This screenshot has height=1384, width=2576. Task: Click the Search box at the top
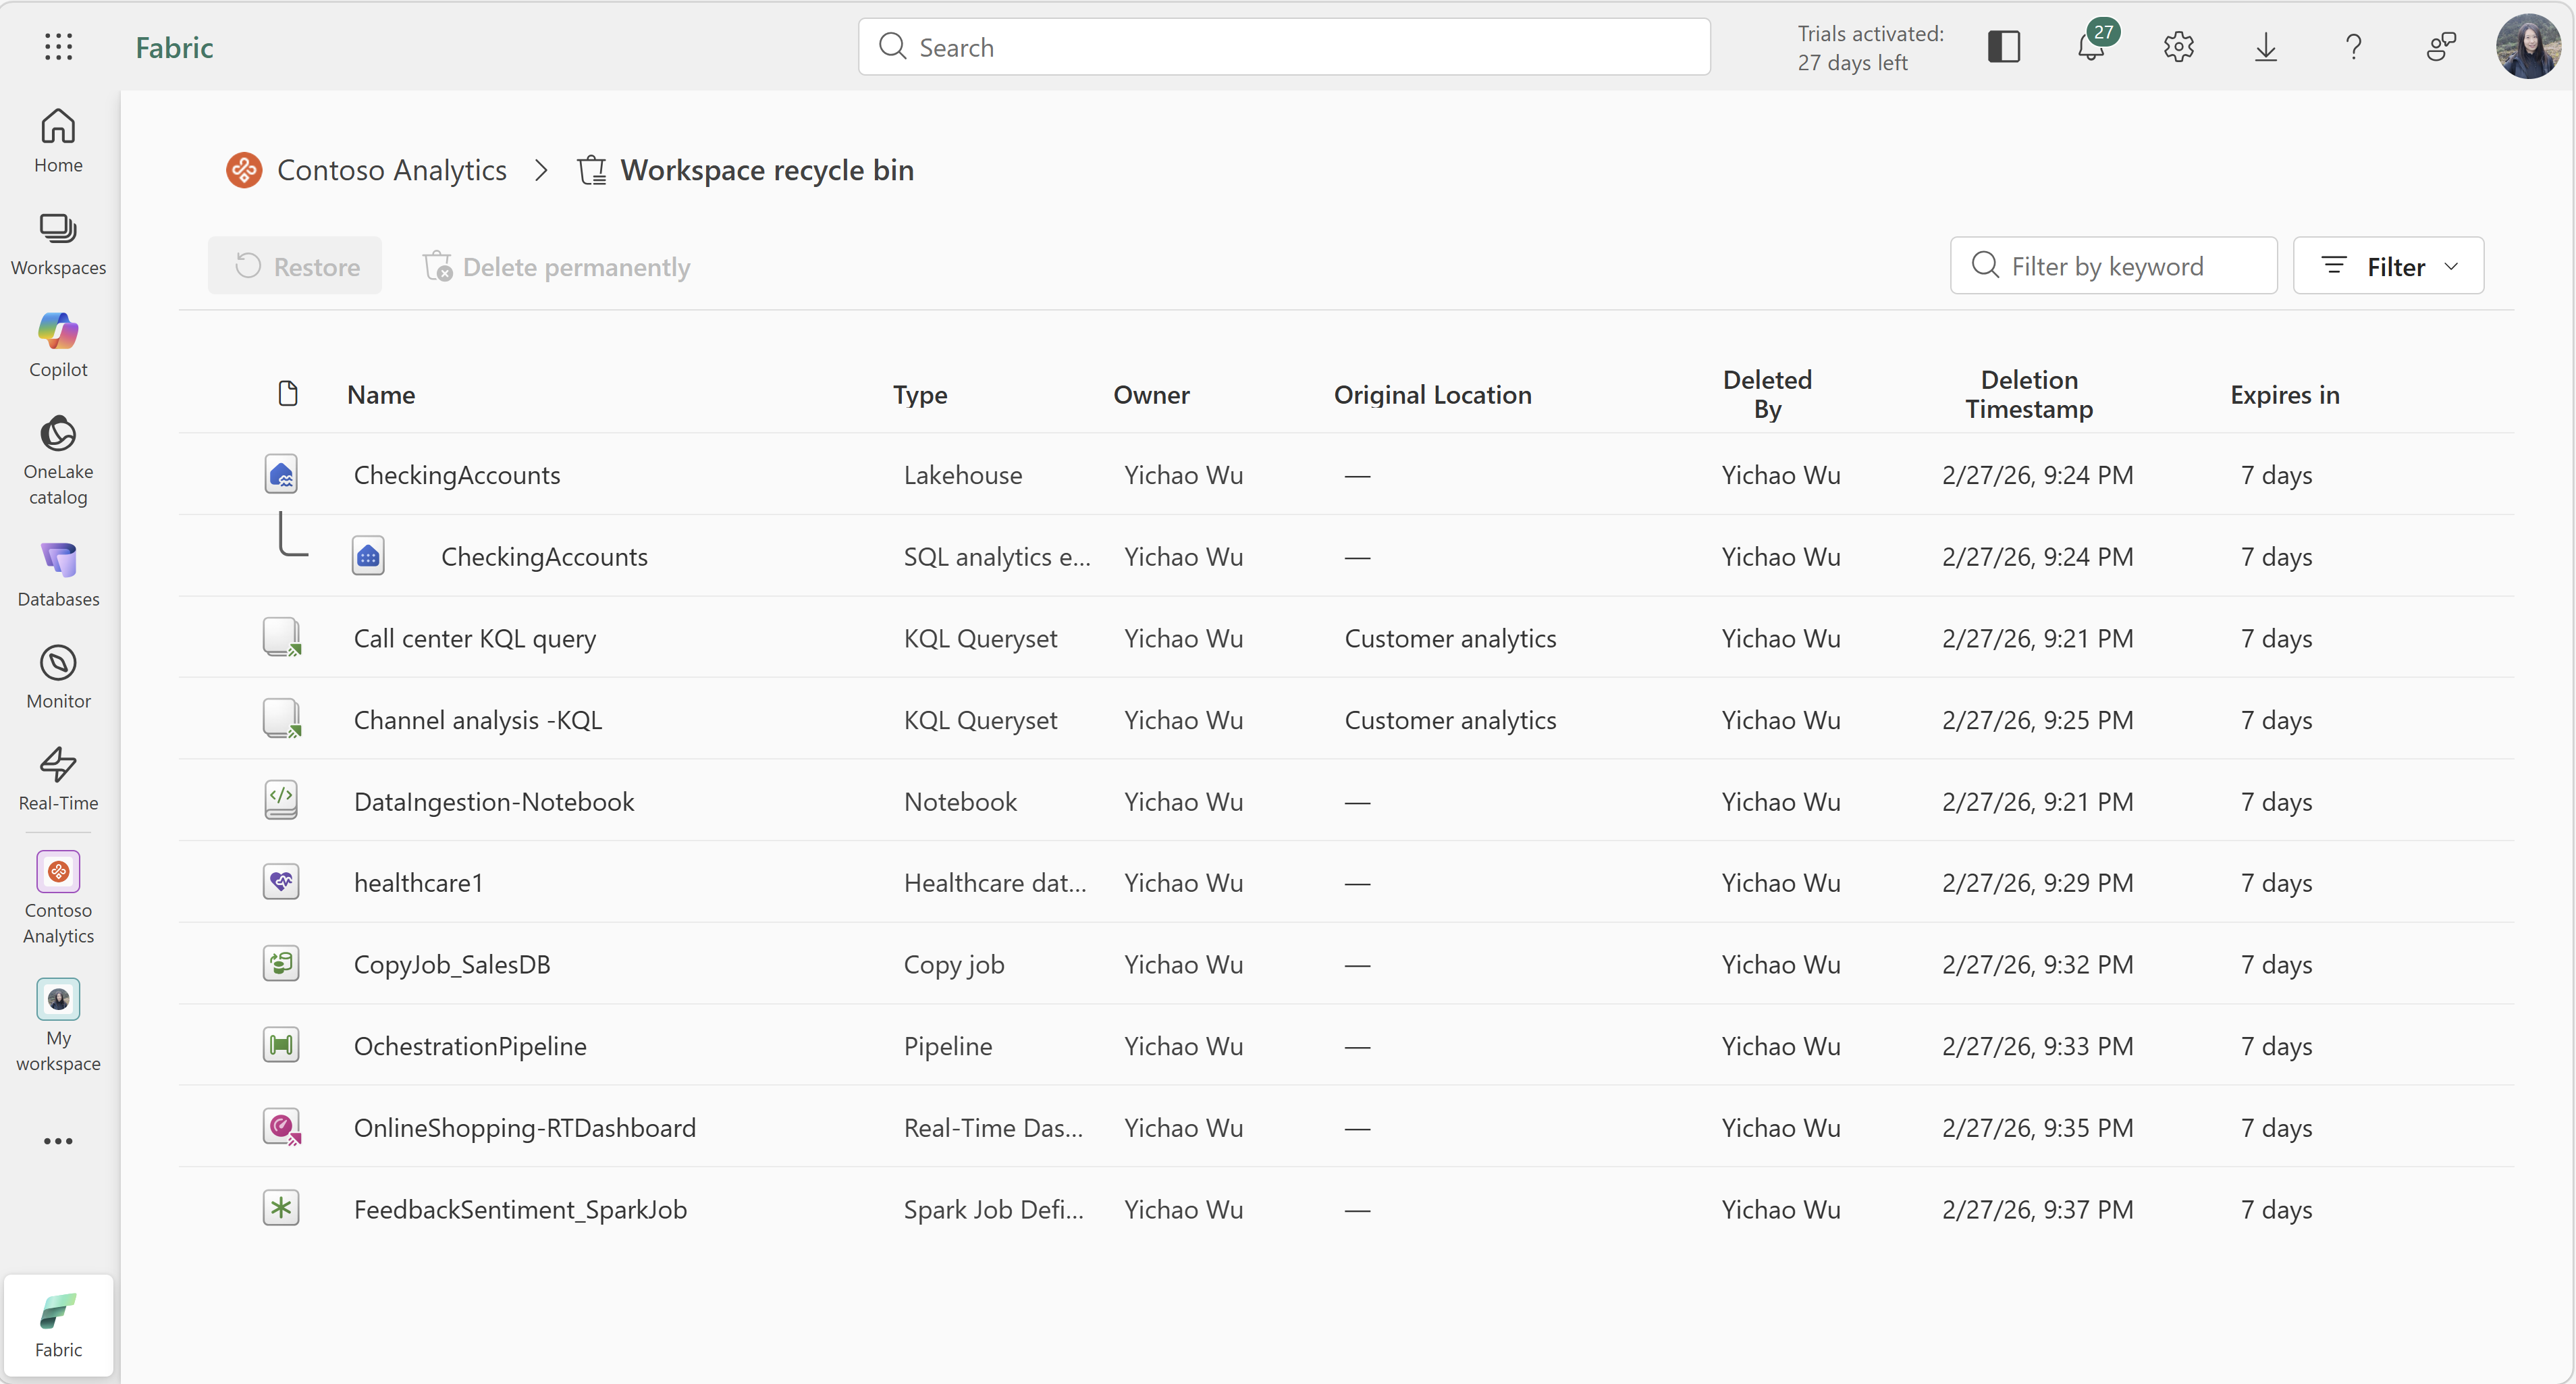tap(1283, 46)
